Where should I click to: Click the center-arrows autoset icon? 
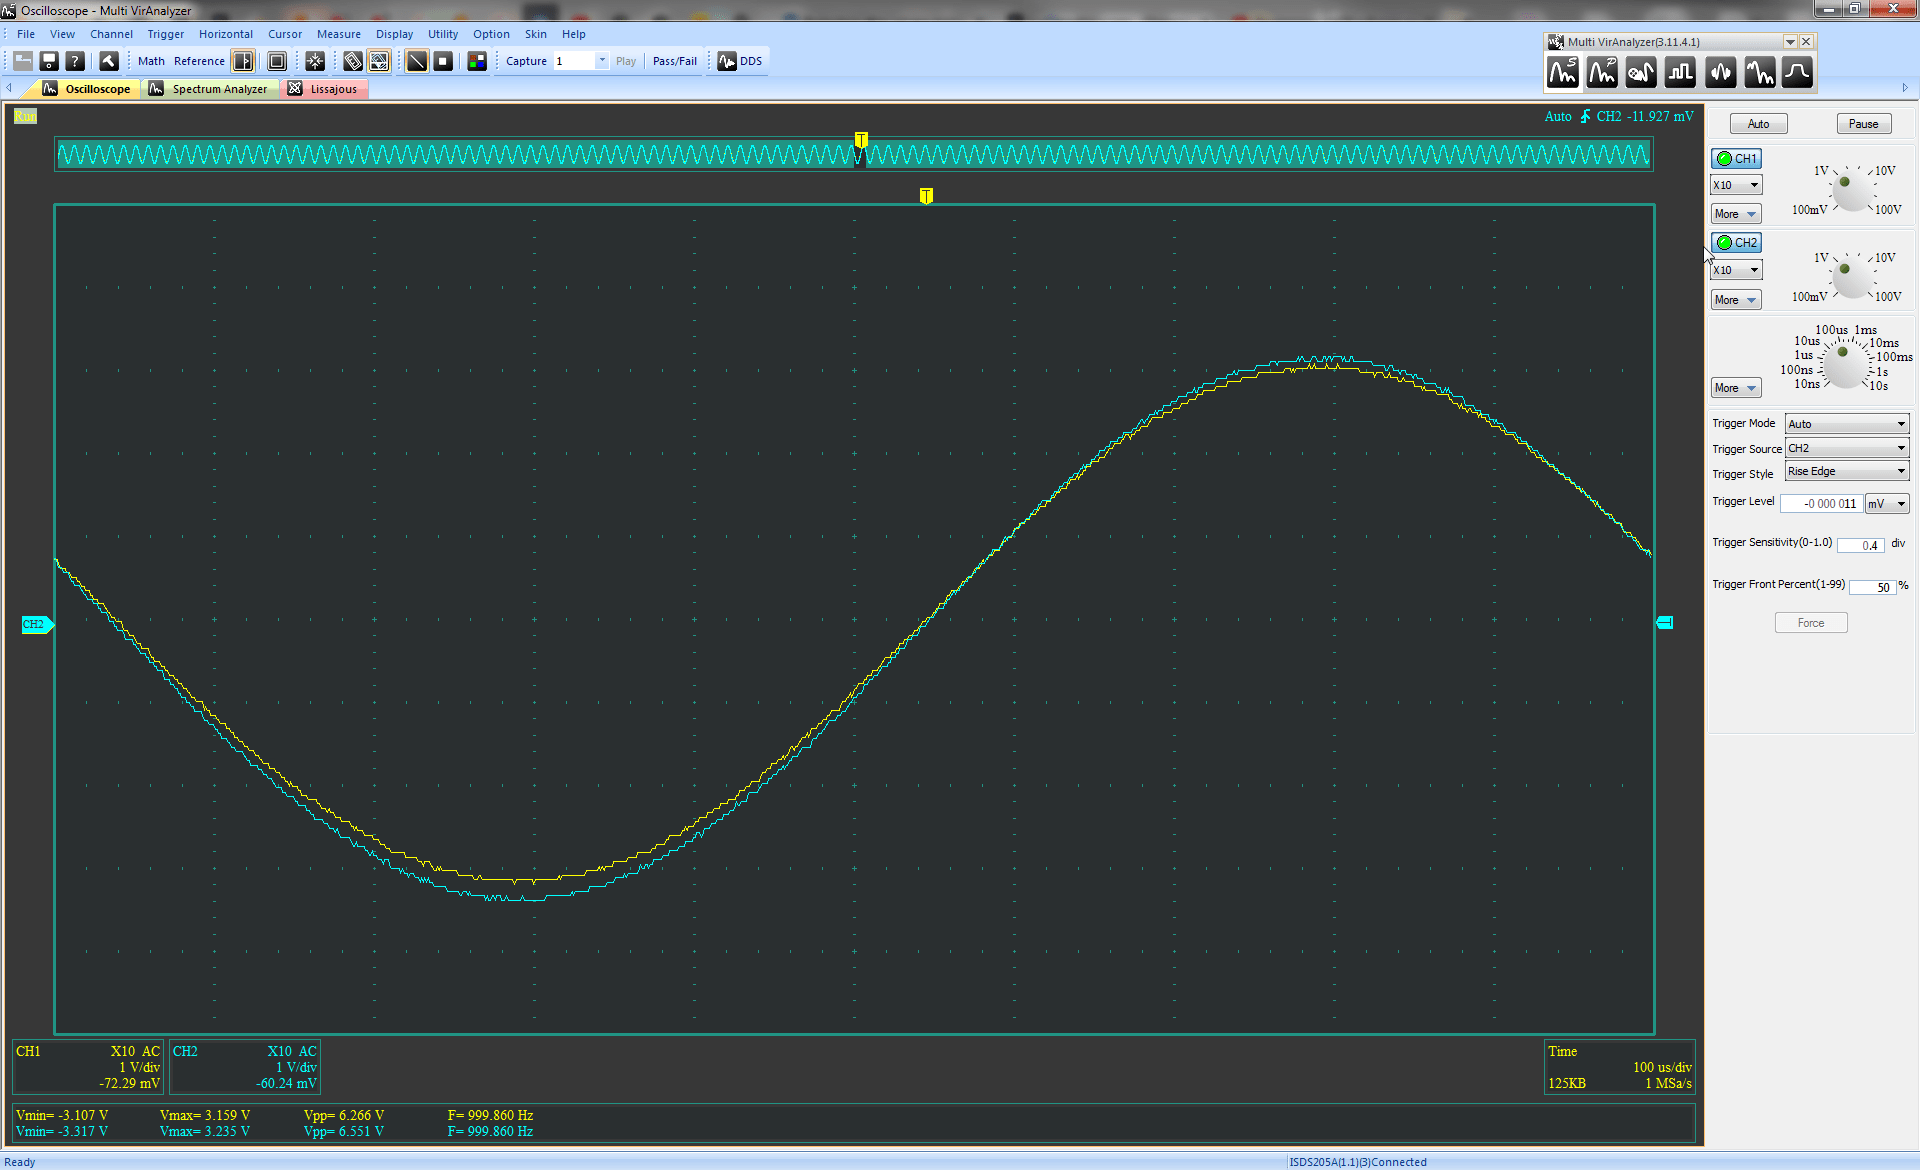point(315,61)
